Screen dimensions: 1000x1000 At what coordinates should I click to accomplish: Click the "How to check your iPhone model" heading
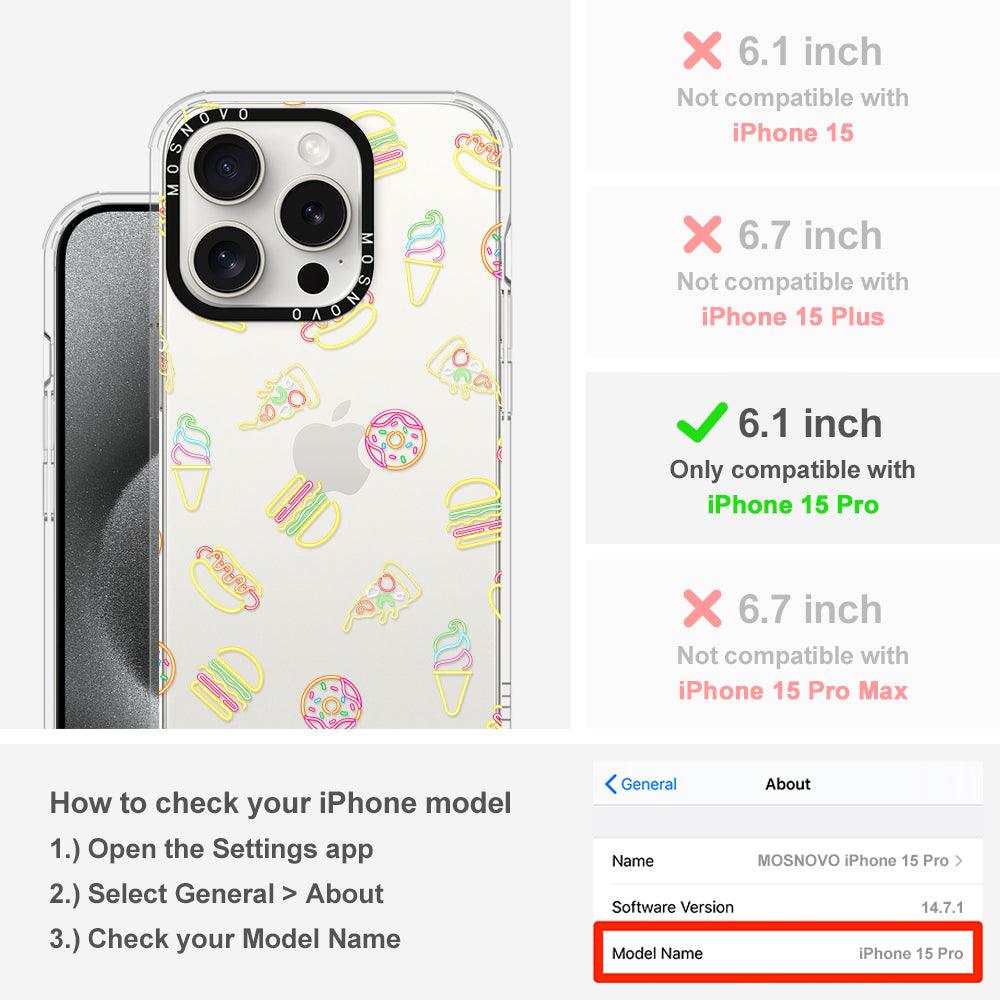point(281,802)
